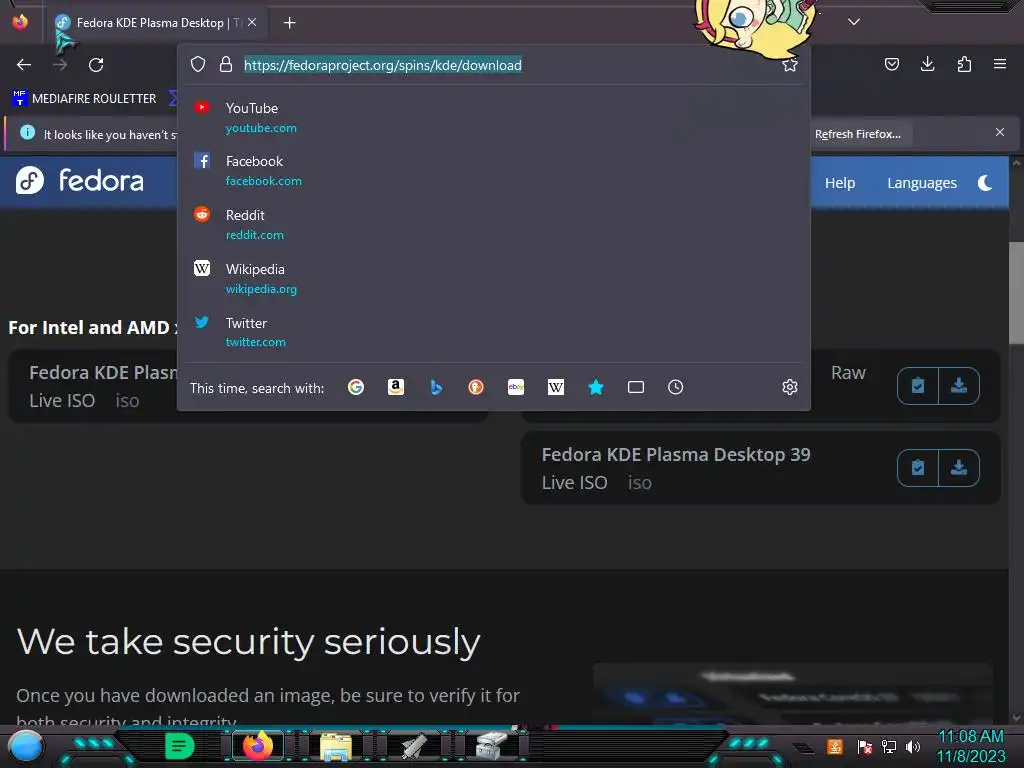Search this time with eBay
Viewport: 1024px width, 768px height.
516,387
